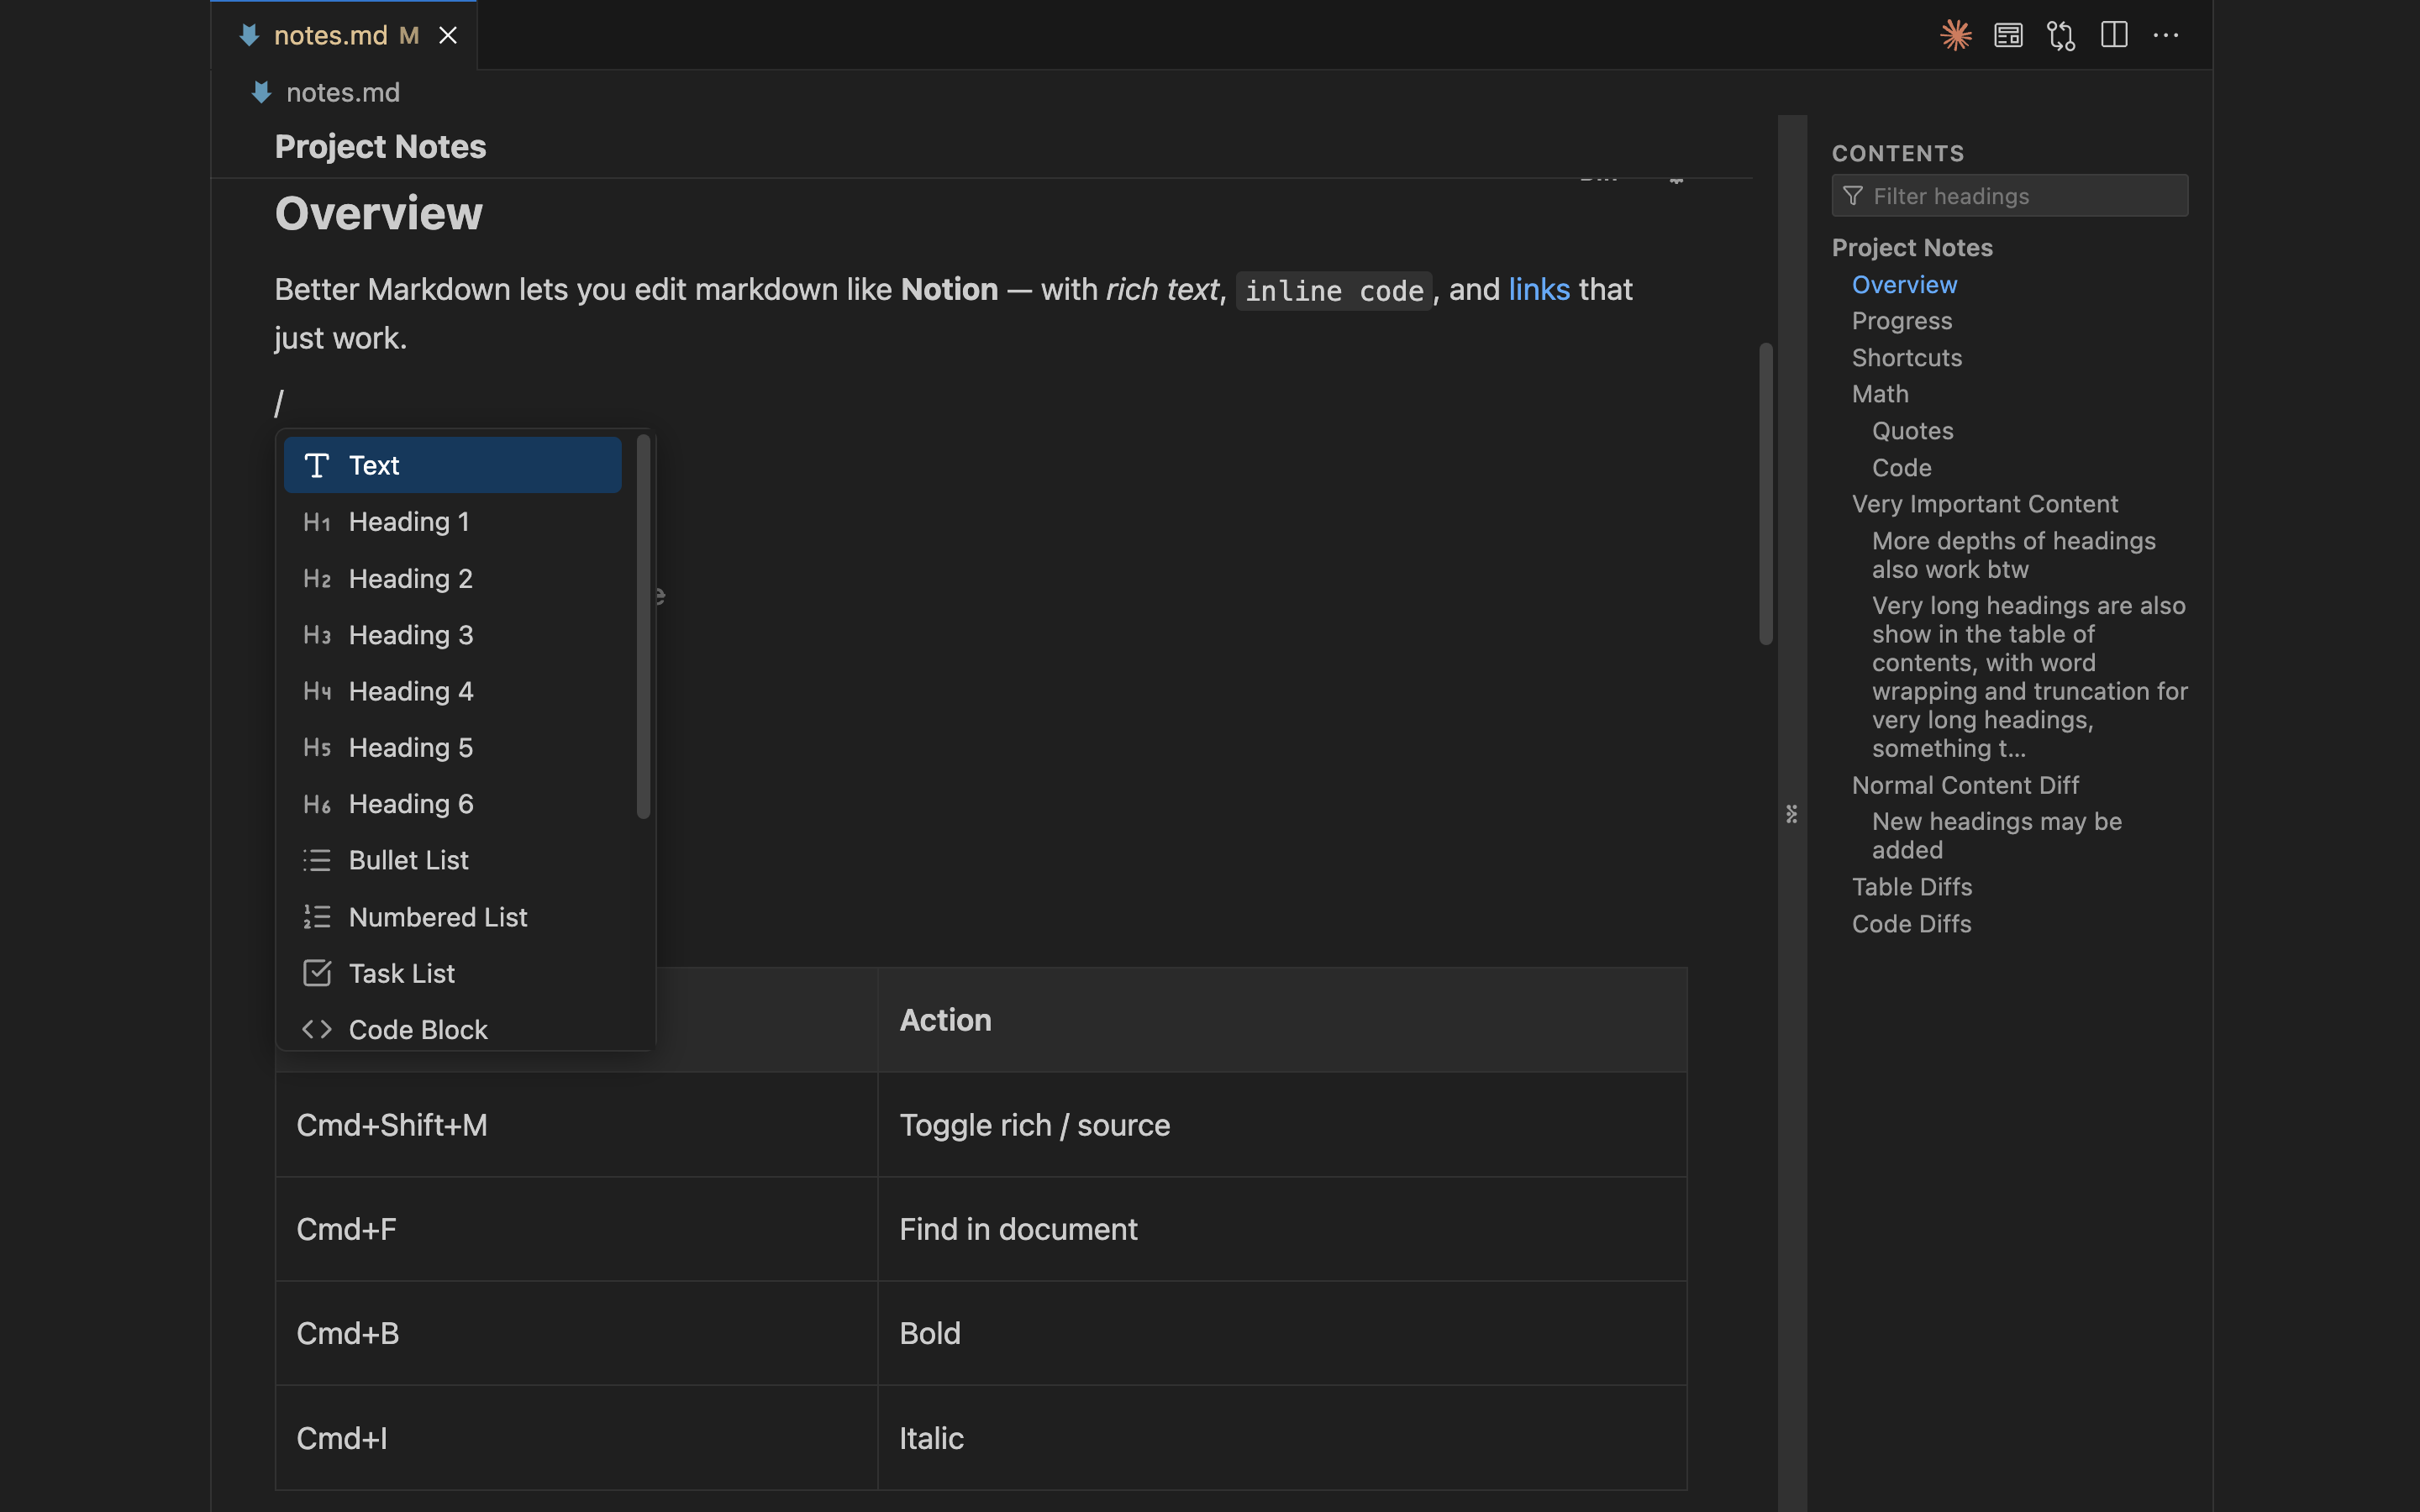Choose Numbered List from the menu

pyautogui.click(x=437, y=917)
